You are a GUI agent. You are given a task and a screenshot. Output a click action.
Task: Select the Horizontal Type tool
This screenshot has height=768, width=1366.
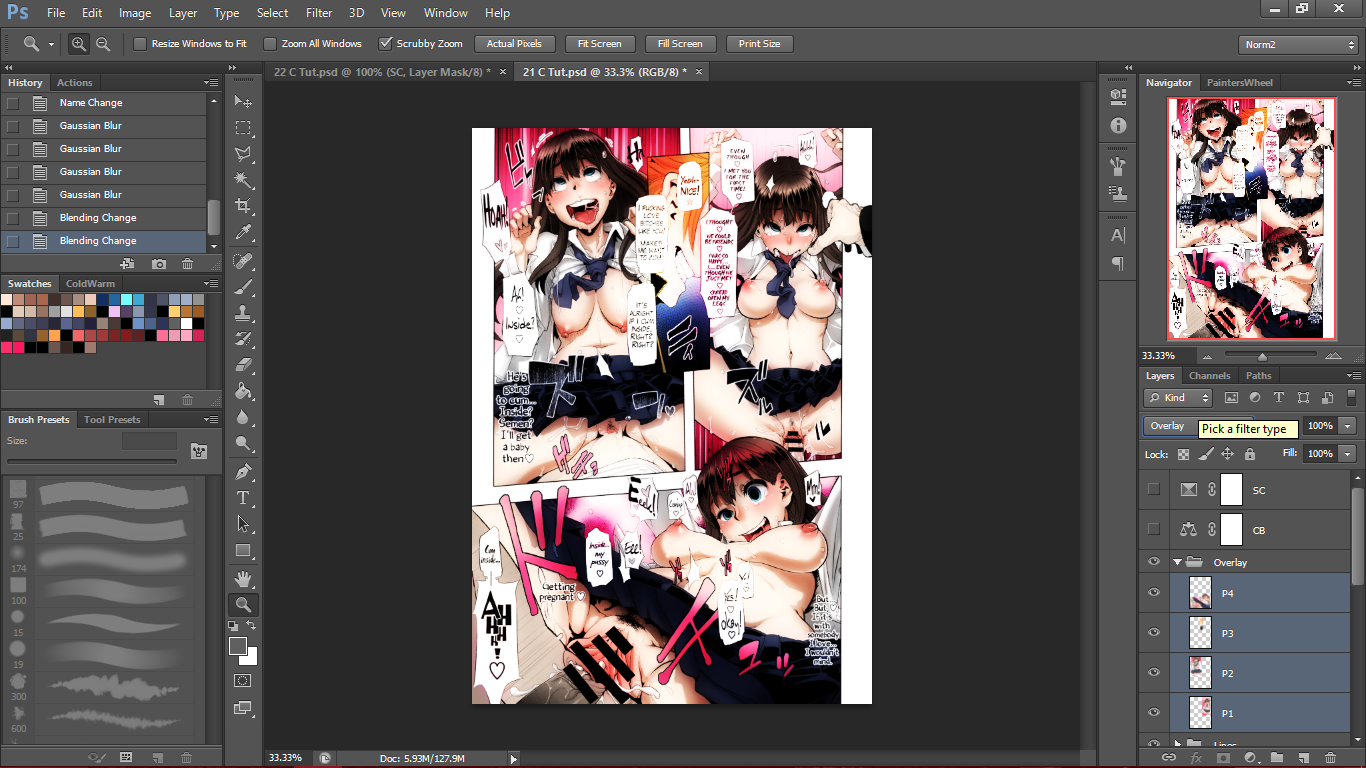pos(243,498)
